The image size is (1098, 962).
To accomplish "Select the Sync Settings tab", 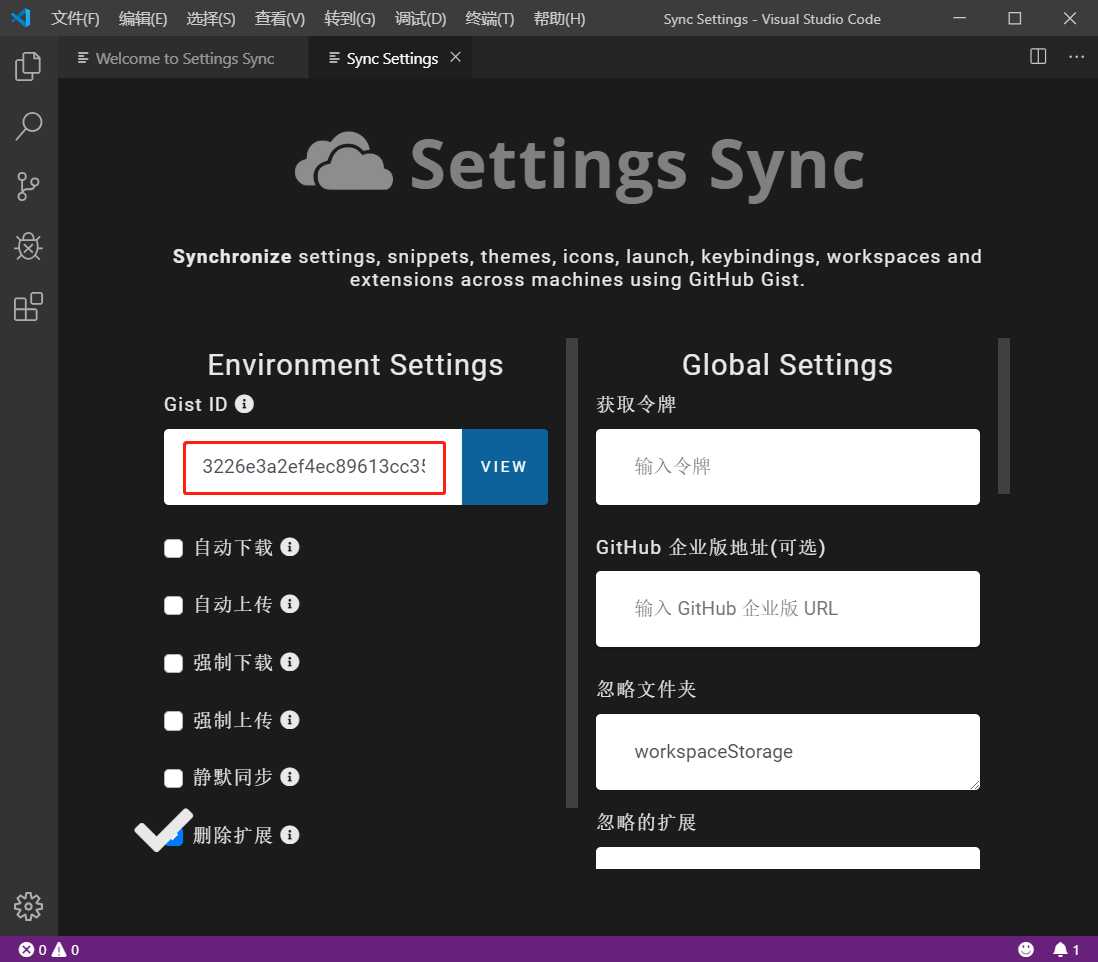I will tap(391, 58).
